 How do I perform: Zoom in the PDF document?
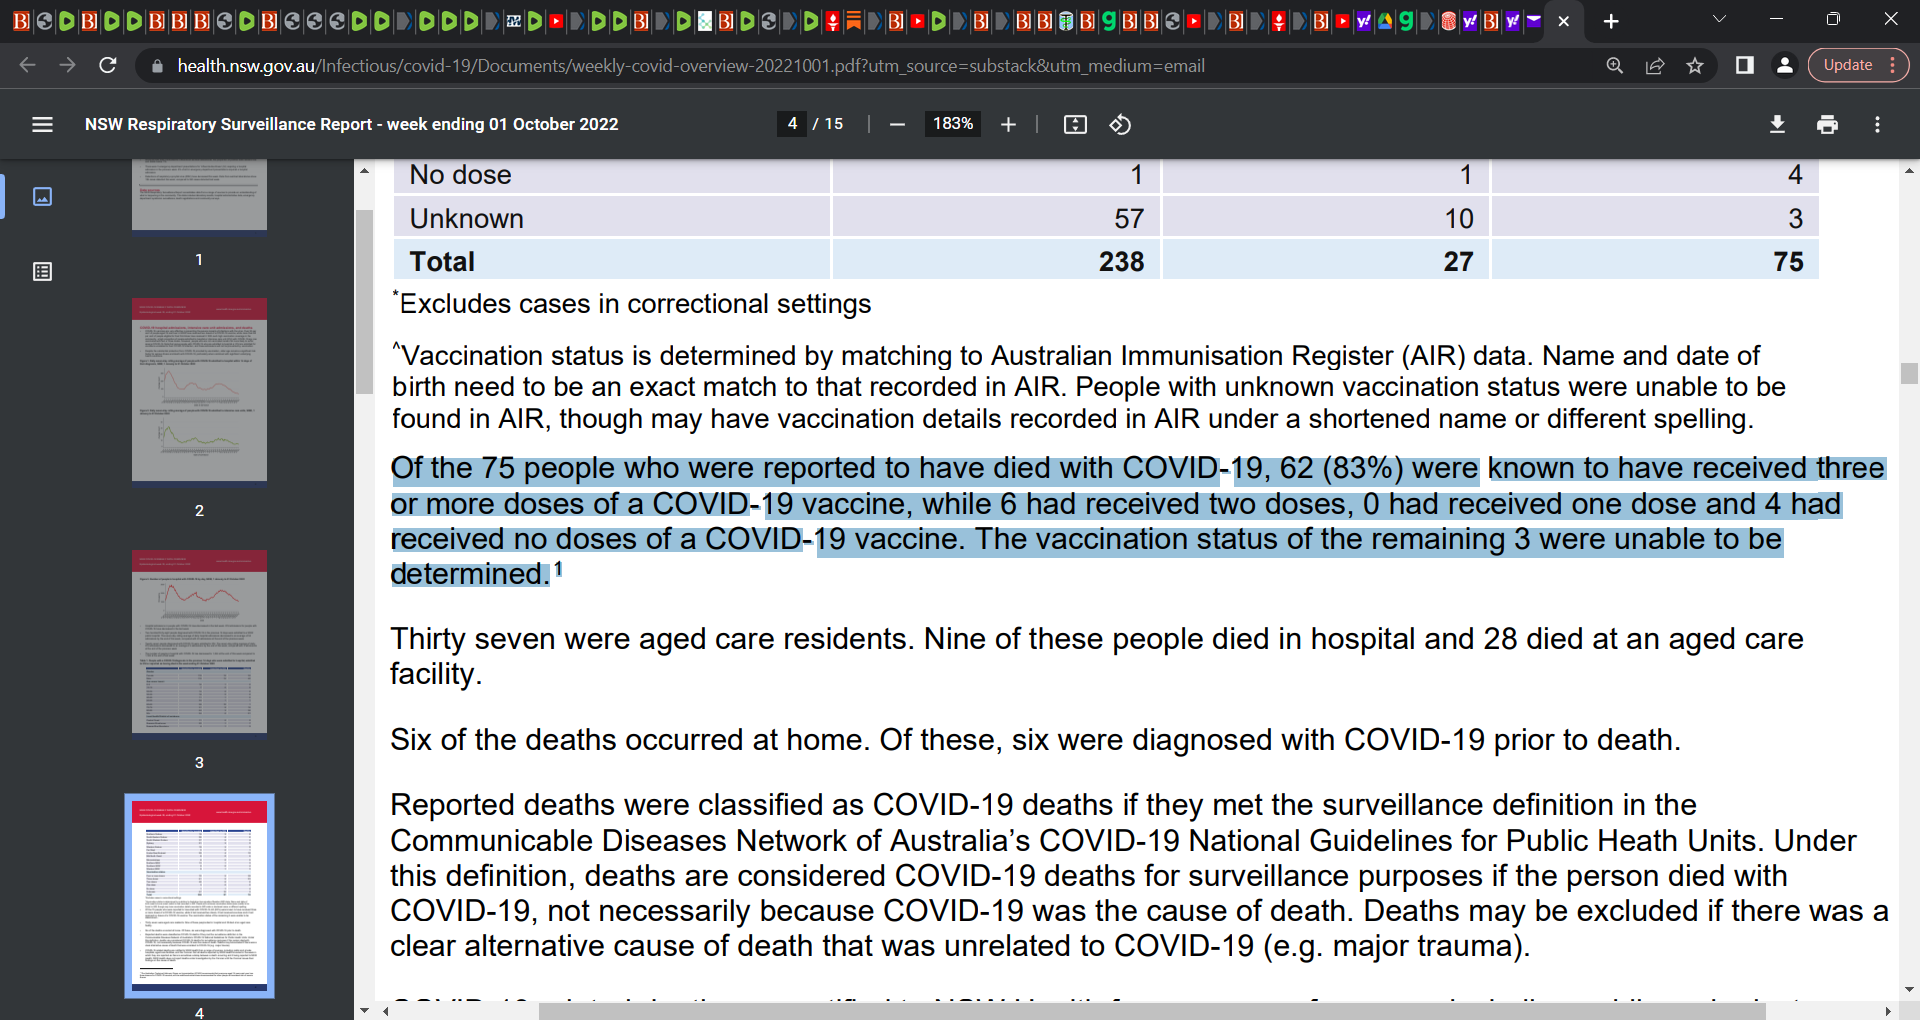(1008, 124)
